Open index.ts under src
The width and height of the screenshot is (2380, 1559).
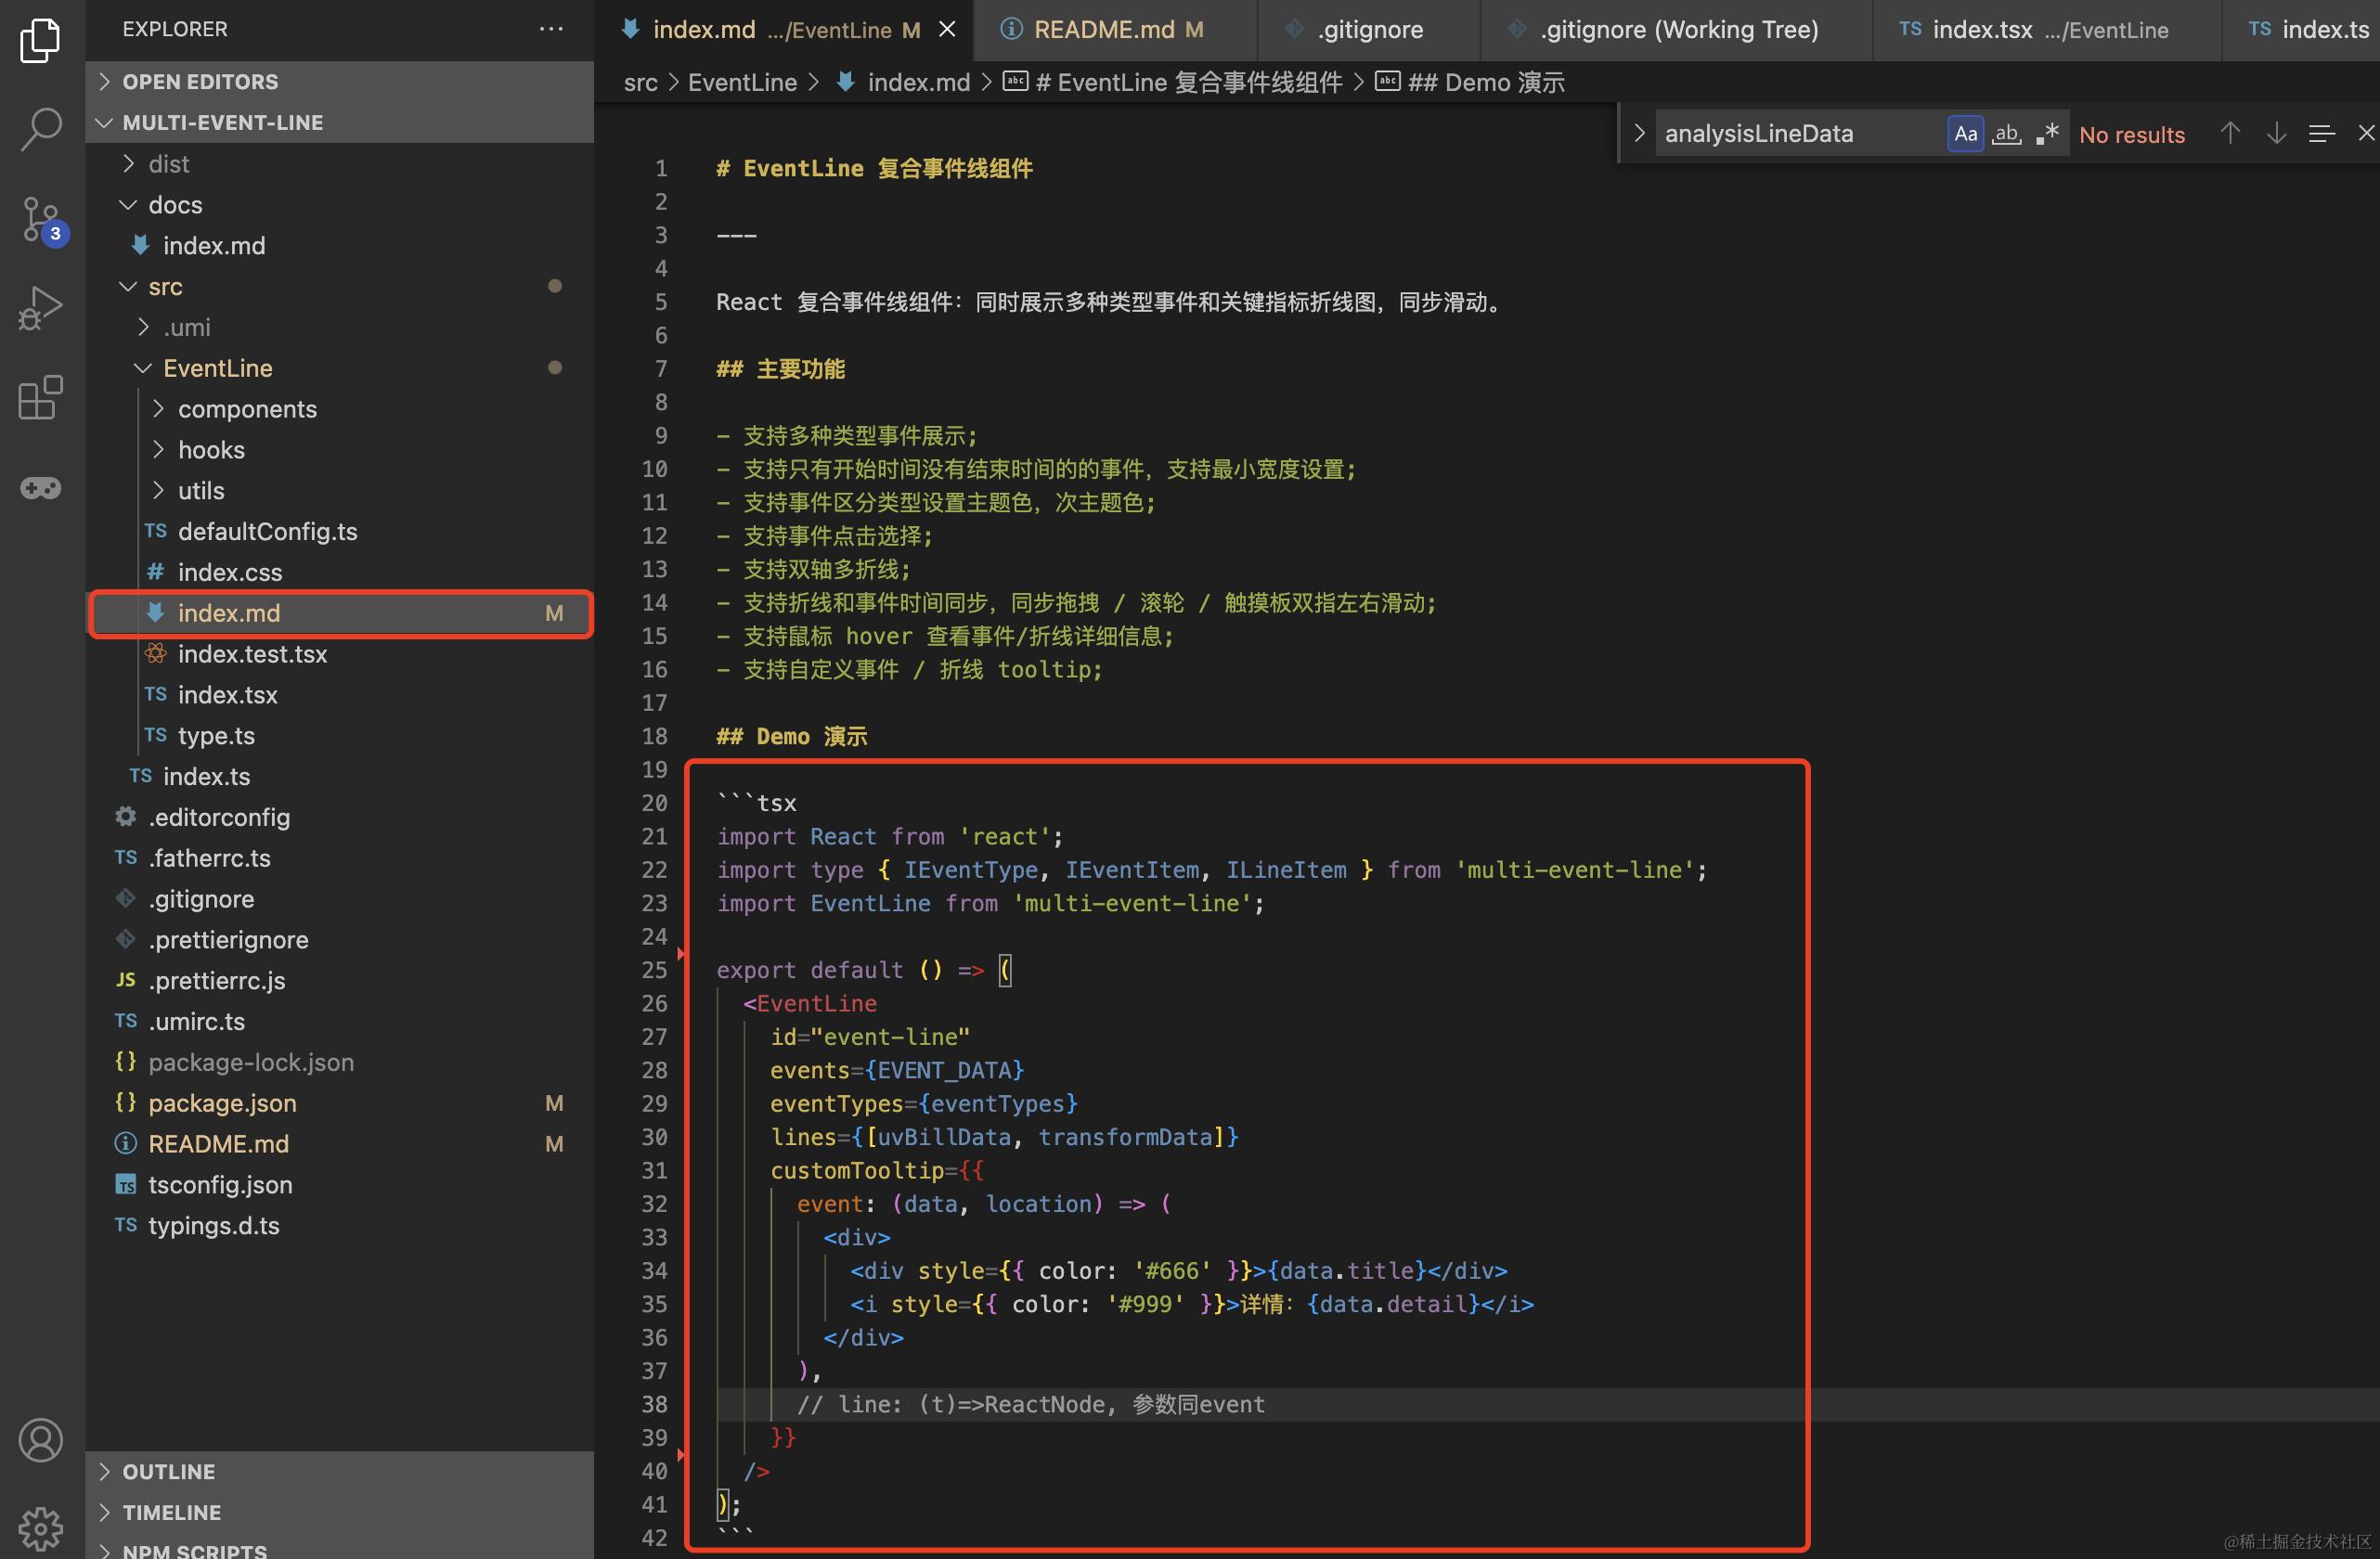(x=339, y=776)
